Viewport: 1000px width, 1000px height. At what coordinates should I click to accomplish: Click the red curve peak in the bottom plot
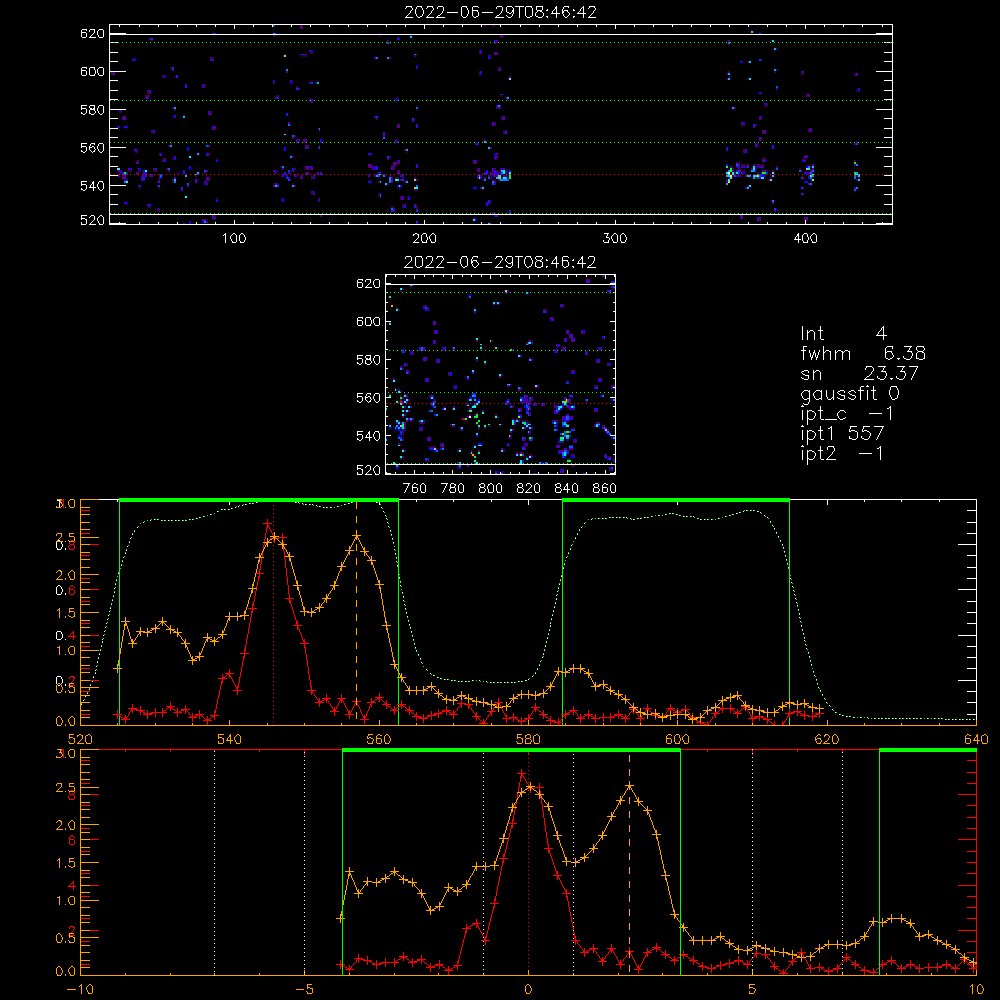[x=522, y=773]
